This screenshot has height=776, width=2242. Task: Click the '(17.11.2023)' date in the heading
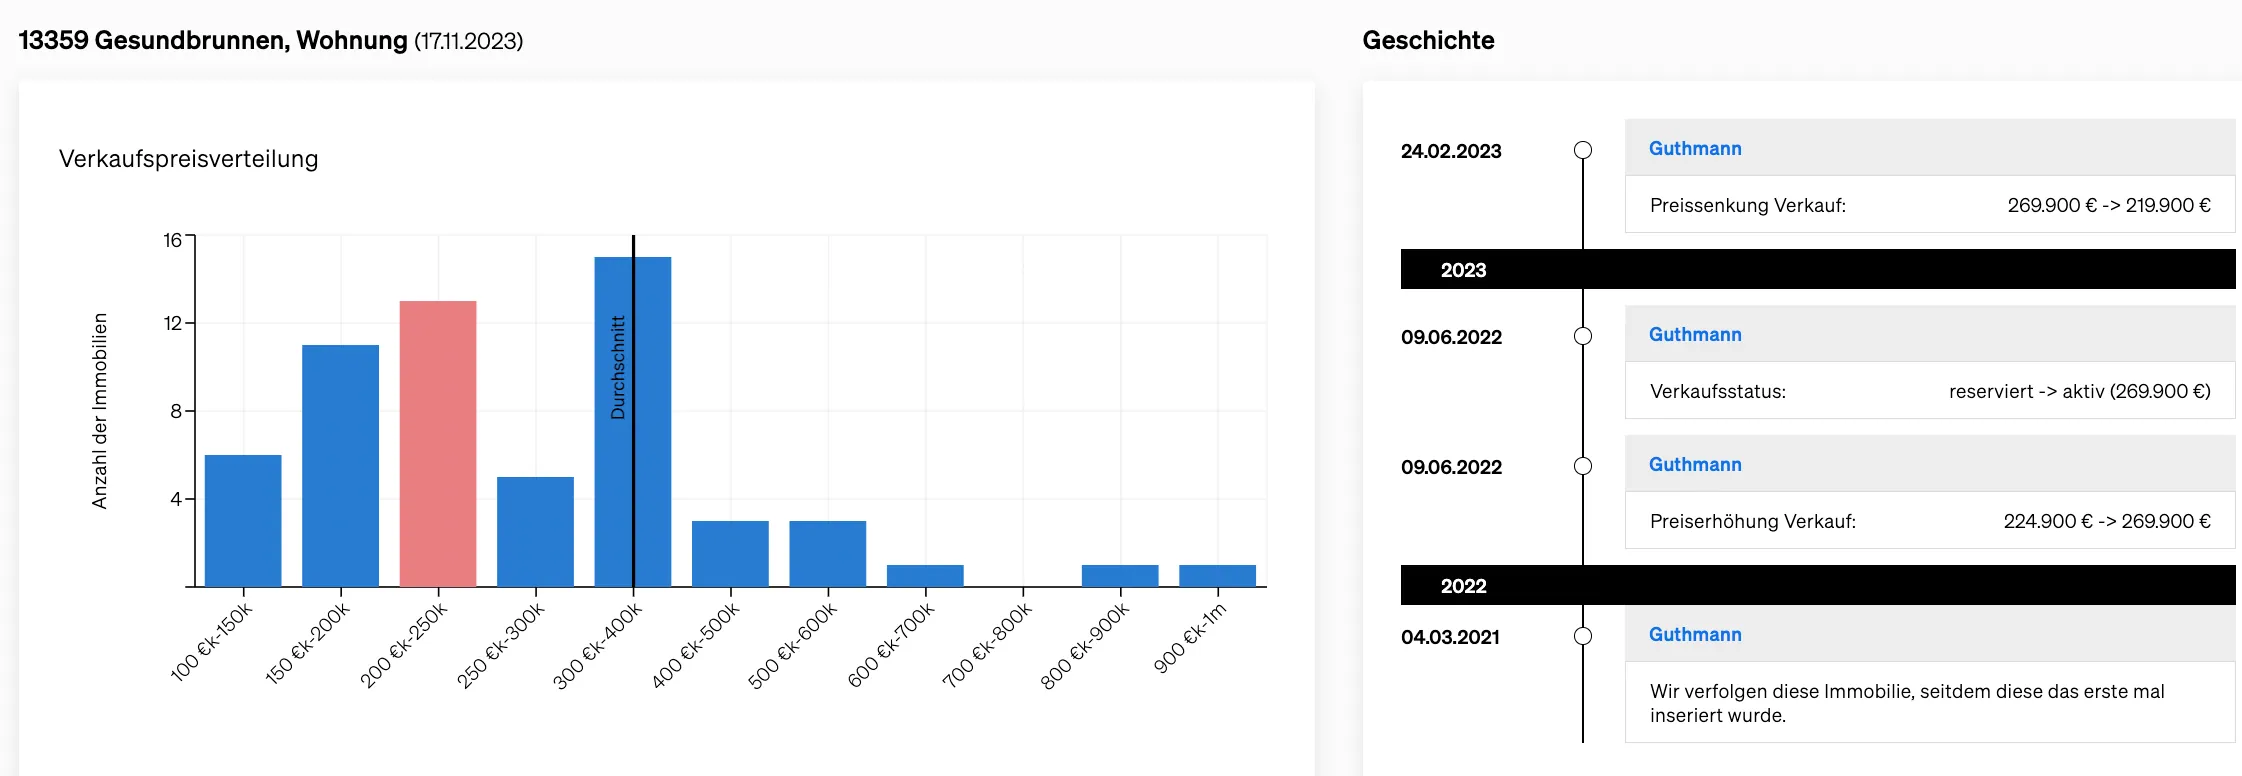[468, 41]
